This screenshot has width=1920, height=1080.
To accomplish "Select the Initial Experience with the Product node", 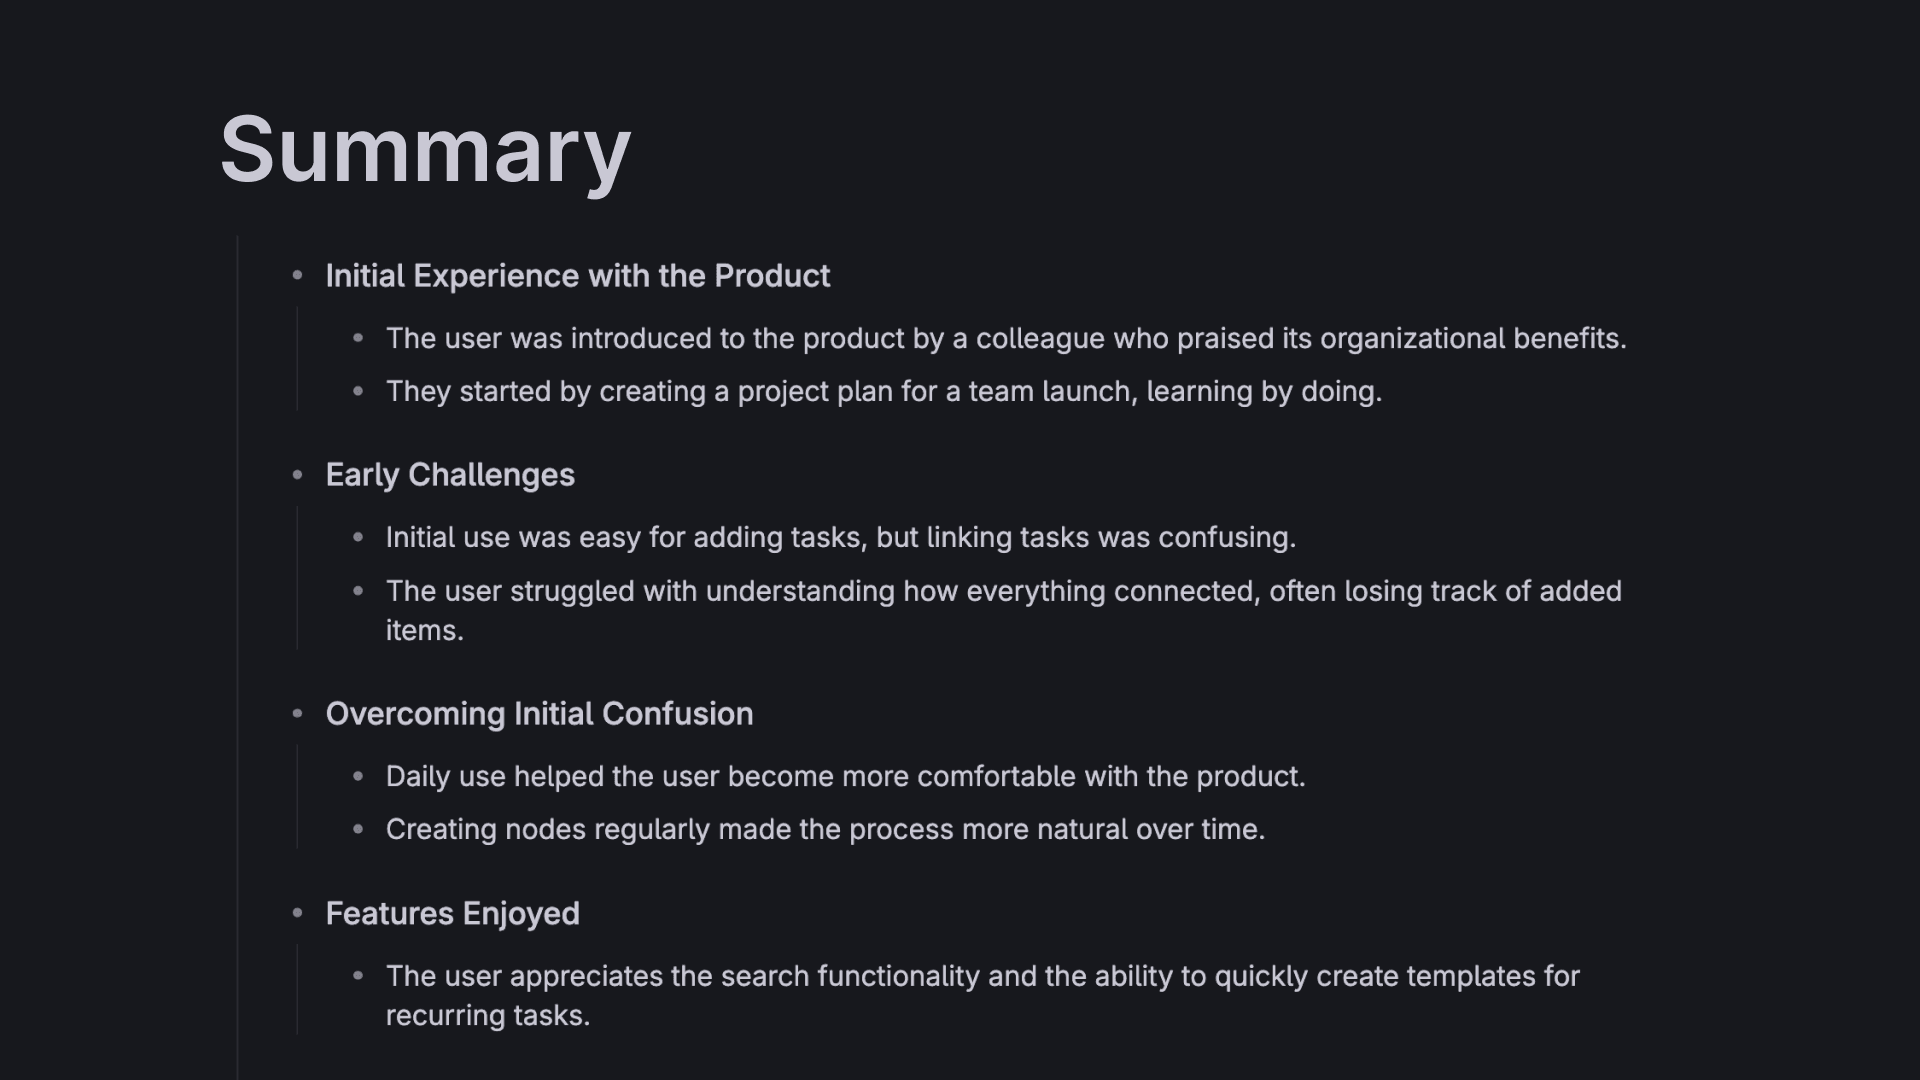I will 578,276.
